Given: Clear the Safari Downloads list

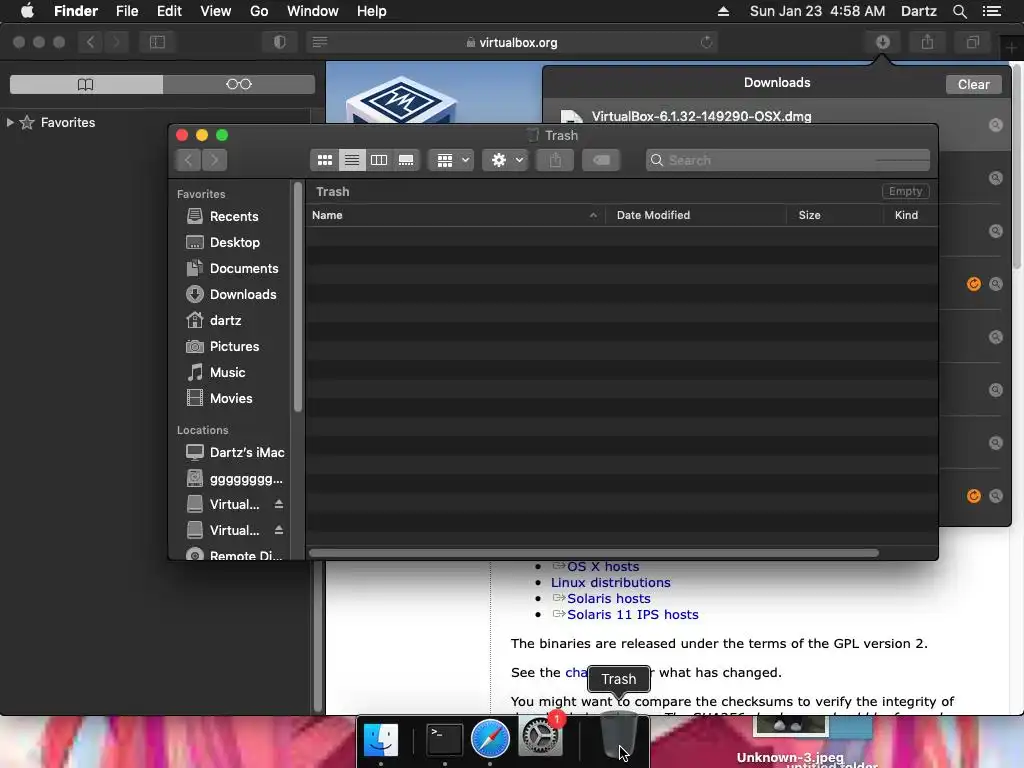Looking at the screenshot, I should pyautogui.click(x=973, y=84).
